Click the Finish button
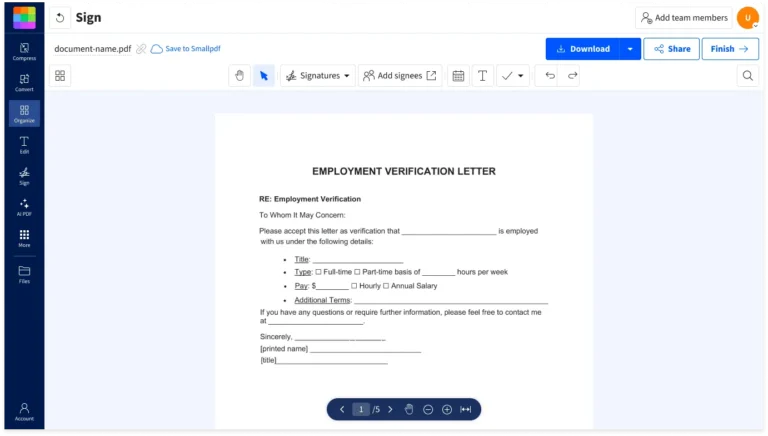 coord(730,49)
